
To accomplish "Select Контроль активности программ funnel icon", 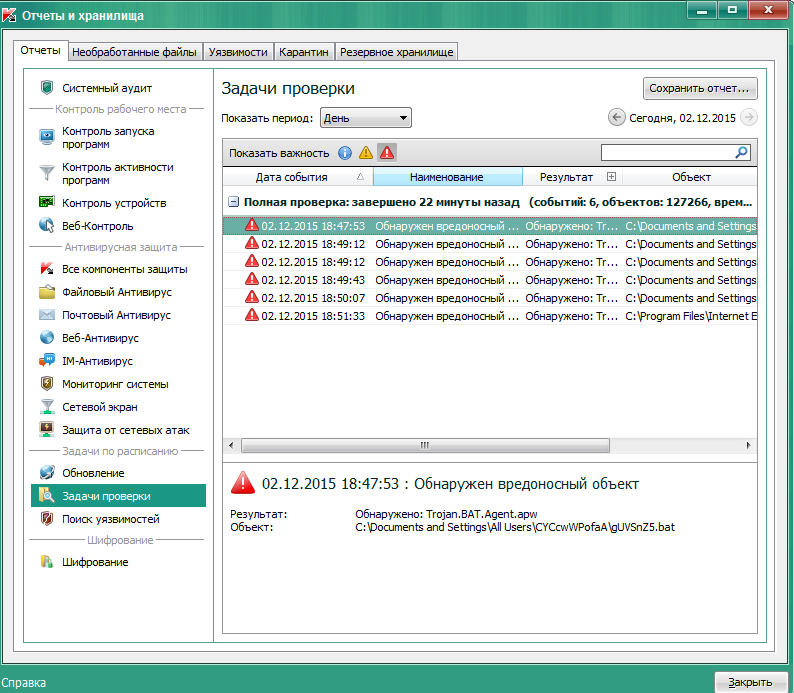I will (x=47, y=173).
